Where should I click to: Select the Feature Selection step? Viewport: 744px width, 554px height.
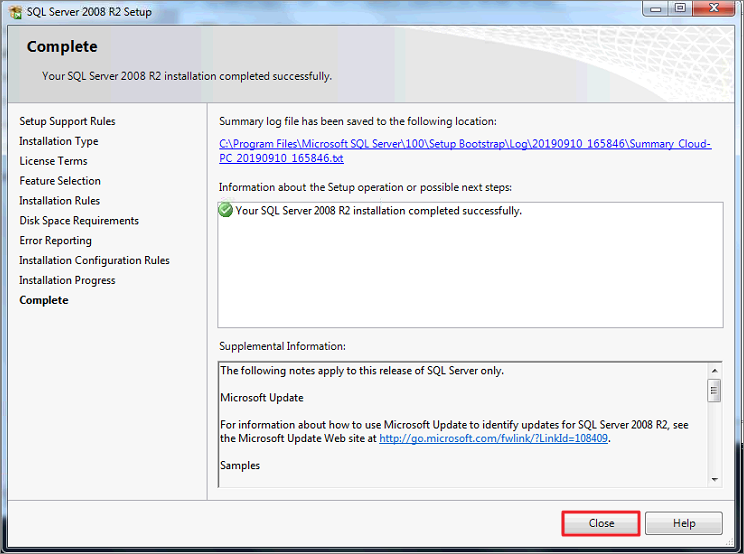point(60,181)
